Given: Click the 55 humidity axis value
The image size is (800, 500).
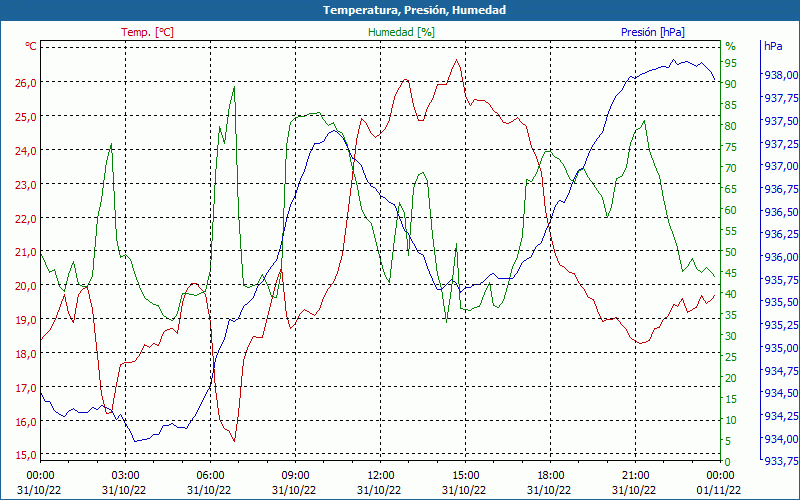Looking at the screenshot, I should (x=731, y=231).
